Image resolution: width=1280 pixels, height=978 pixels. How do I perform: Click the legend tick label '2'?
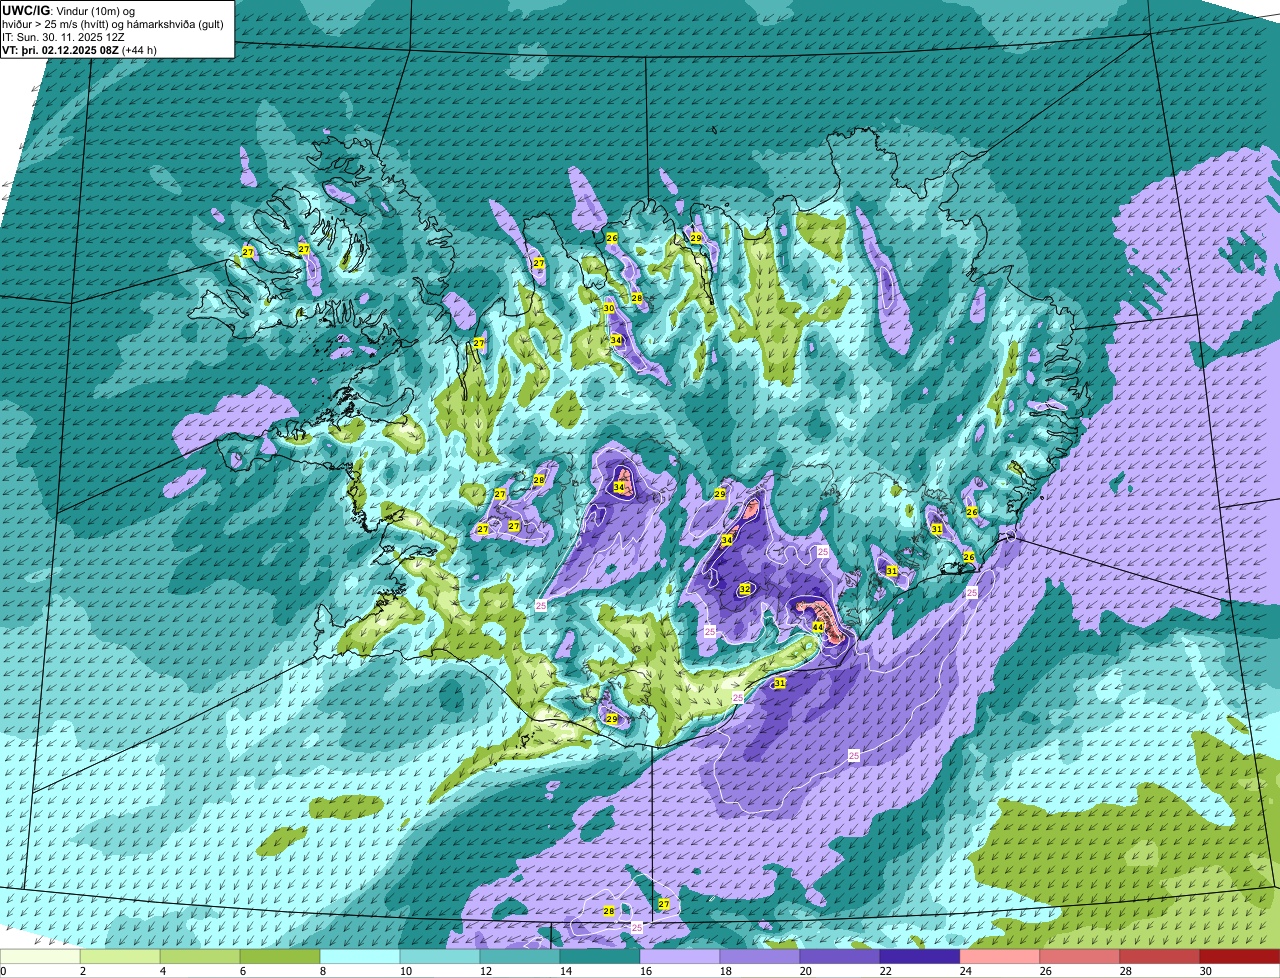pyautogui.click(x=83, y=971)
